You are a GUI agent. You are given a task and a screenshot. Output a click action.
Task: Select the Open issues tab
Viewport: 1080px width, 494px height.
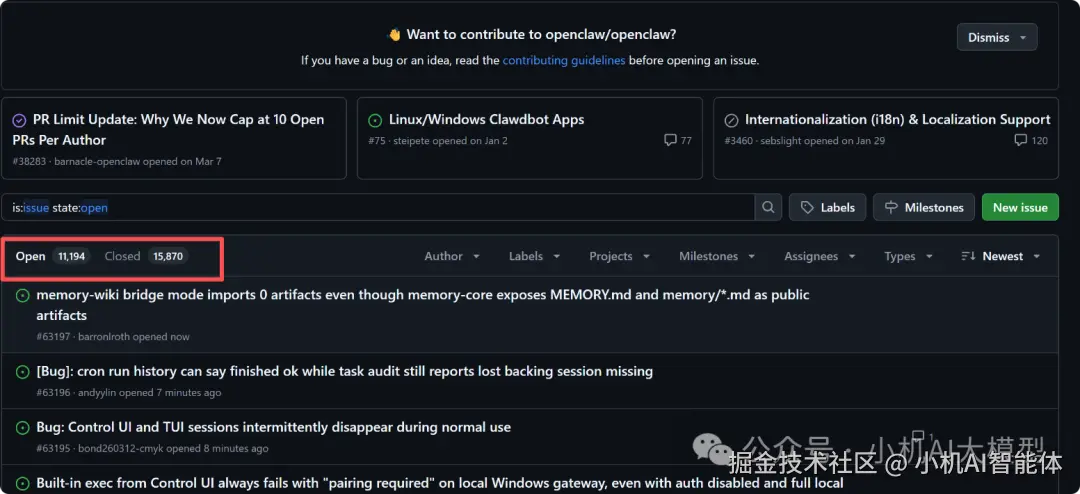coord(52,256)
